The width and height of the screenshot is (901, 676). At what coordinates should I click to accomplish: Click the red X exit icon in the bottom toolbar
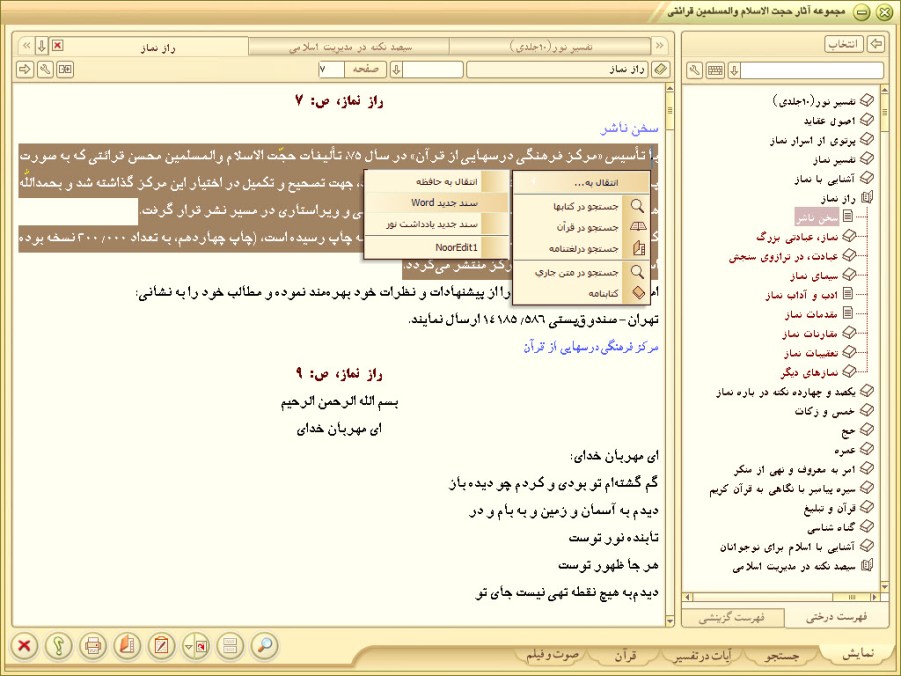(x=24, y=646)
